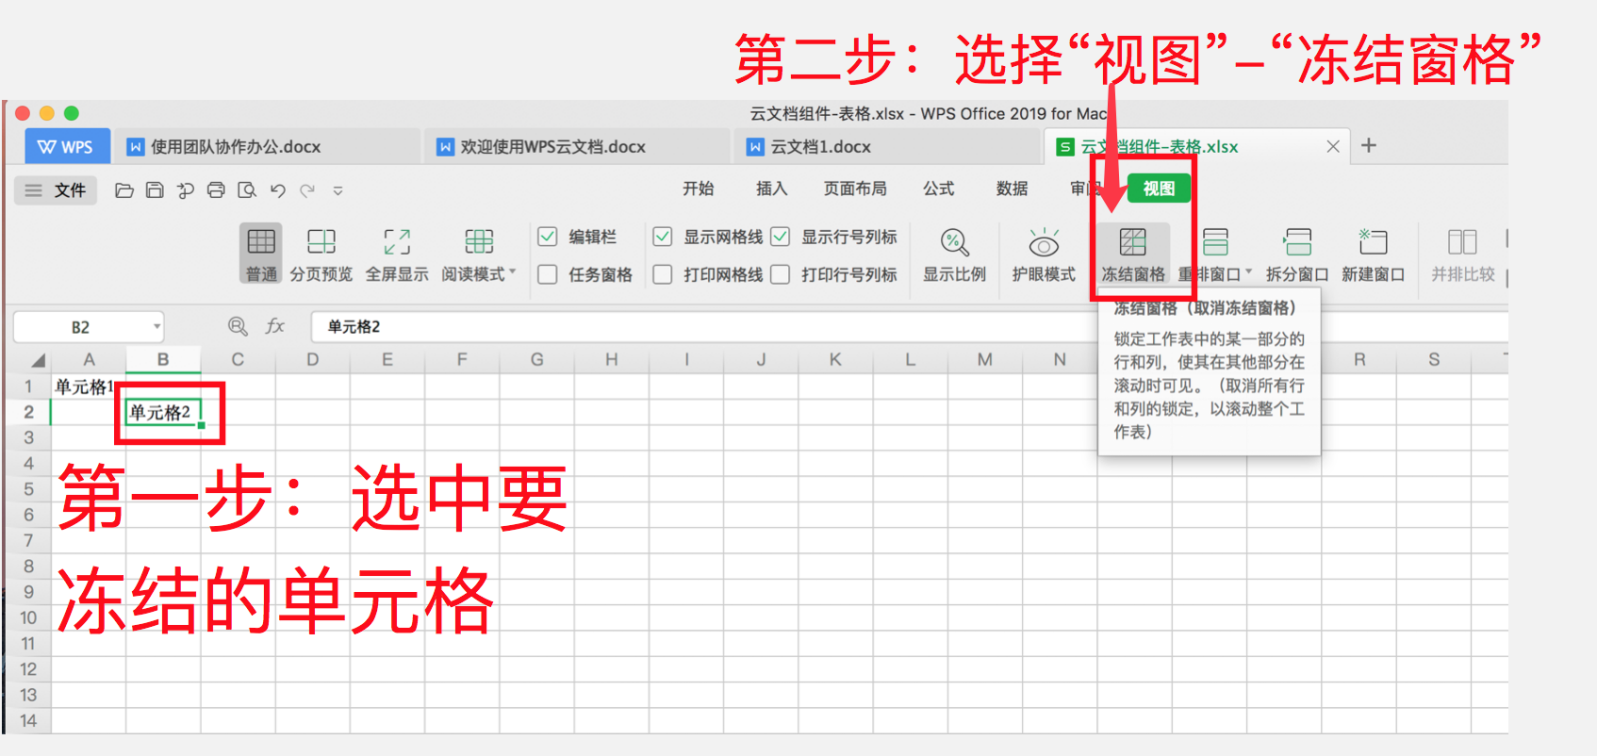This screenshot has width=1597, height=756.
Task: Click the export to PDF icon in quick toolbar
Action: coord(185,190)
